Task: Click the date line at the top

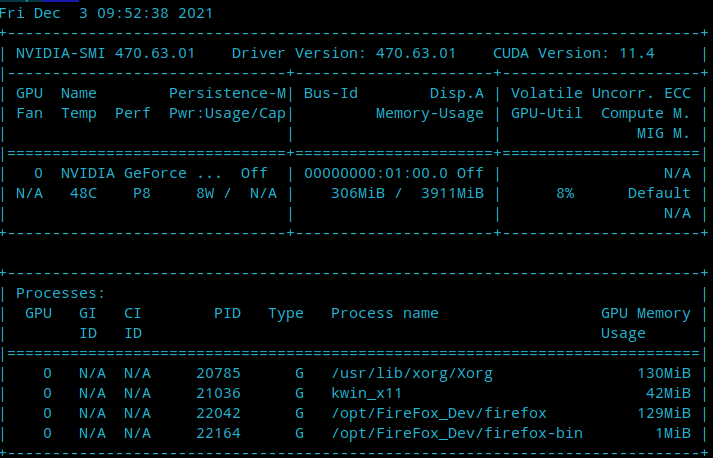Action: pos(107,13)
